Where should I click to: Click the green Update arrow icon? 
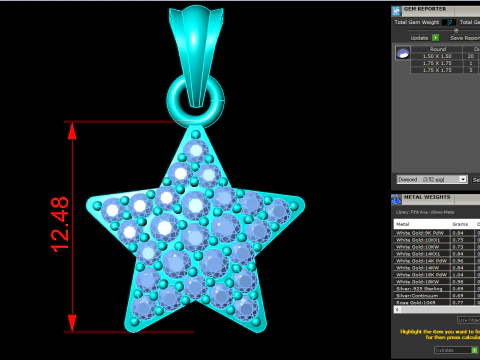pyautogui.click(x=435, y=38)
